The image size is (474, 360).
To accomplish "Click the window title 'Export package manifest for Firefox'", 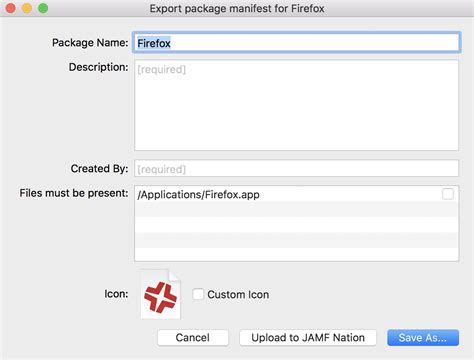I will 237,8.
